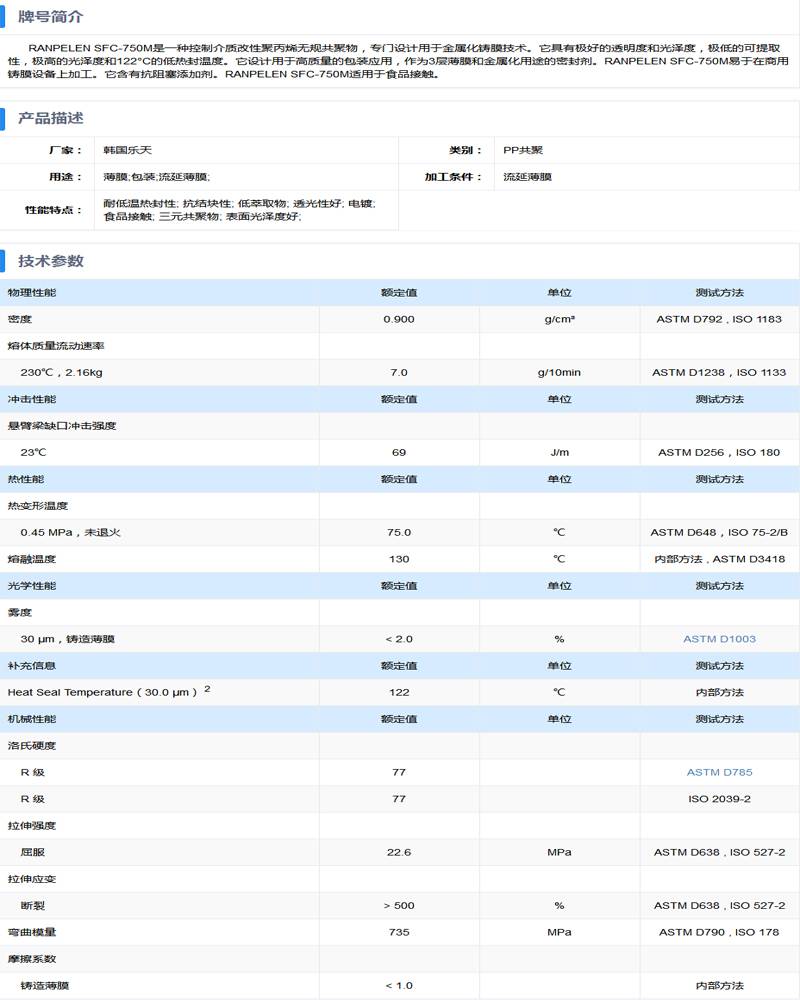Click the 30 μm, 铸造薄膜 haze condition
The image size is (800, 1000).
point(68,639)
